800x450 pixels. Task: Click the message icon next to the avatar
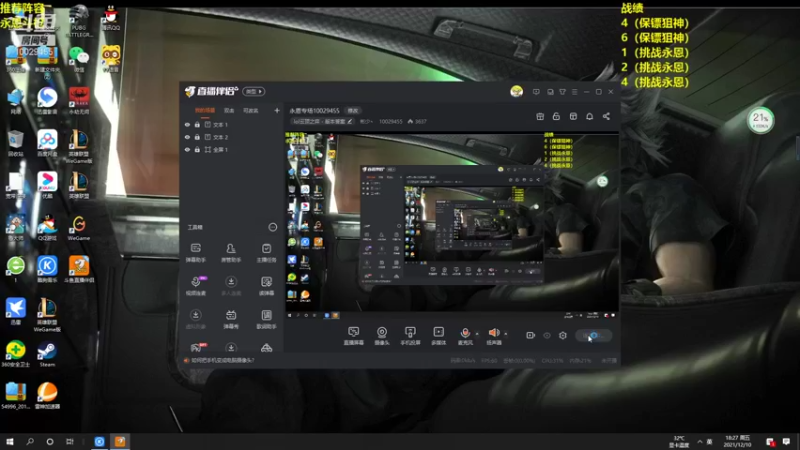[536, 92]
